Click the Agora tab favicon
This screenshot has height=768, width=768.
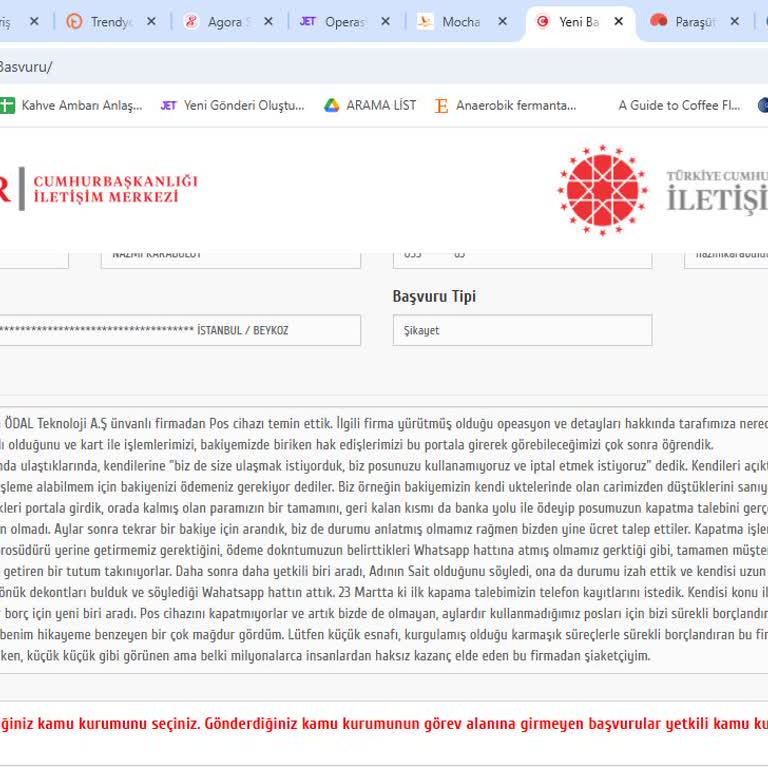pos(191,22)
